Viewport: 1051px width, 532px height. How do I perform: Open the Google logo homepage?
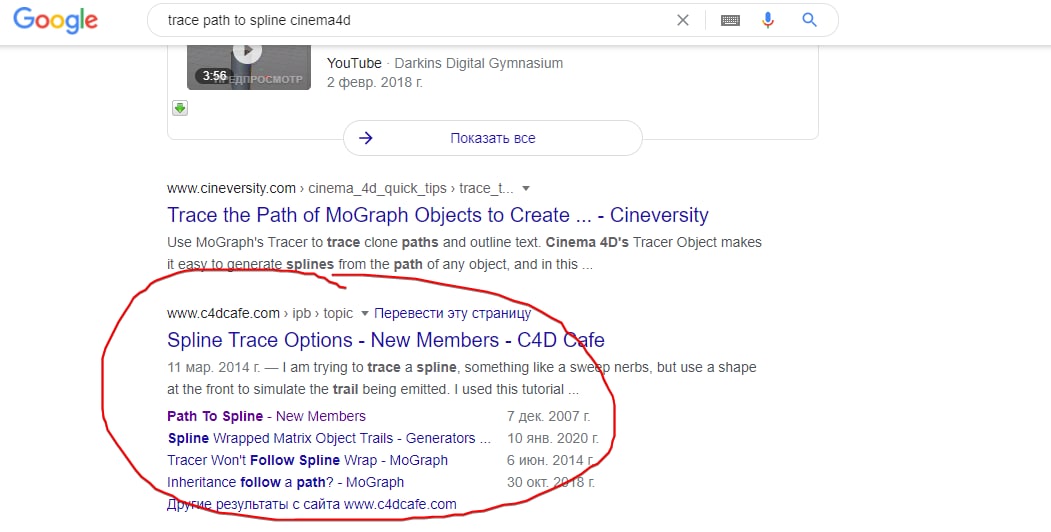56,20
